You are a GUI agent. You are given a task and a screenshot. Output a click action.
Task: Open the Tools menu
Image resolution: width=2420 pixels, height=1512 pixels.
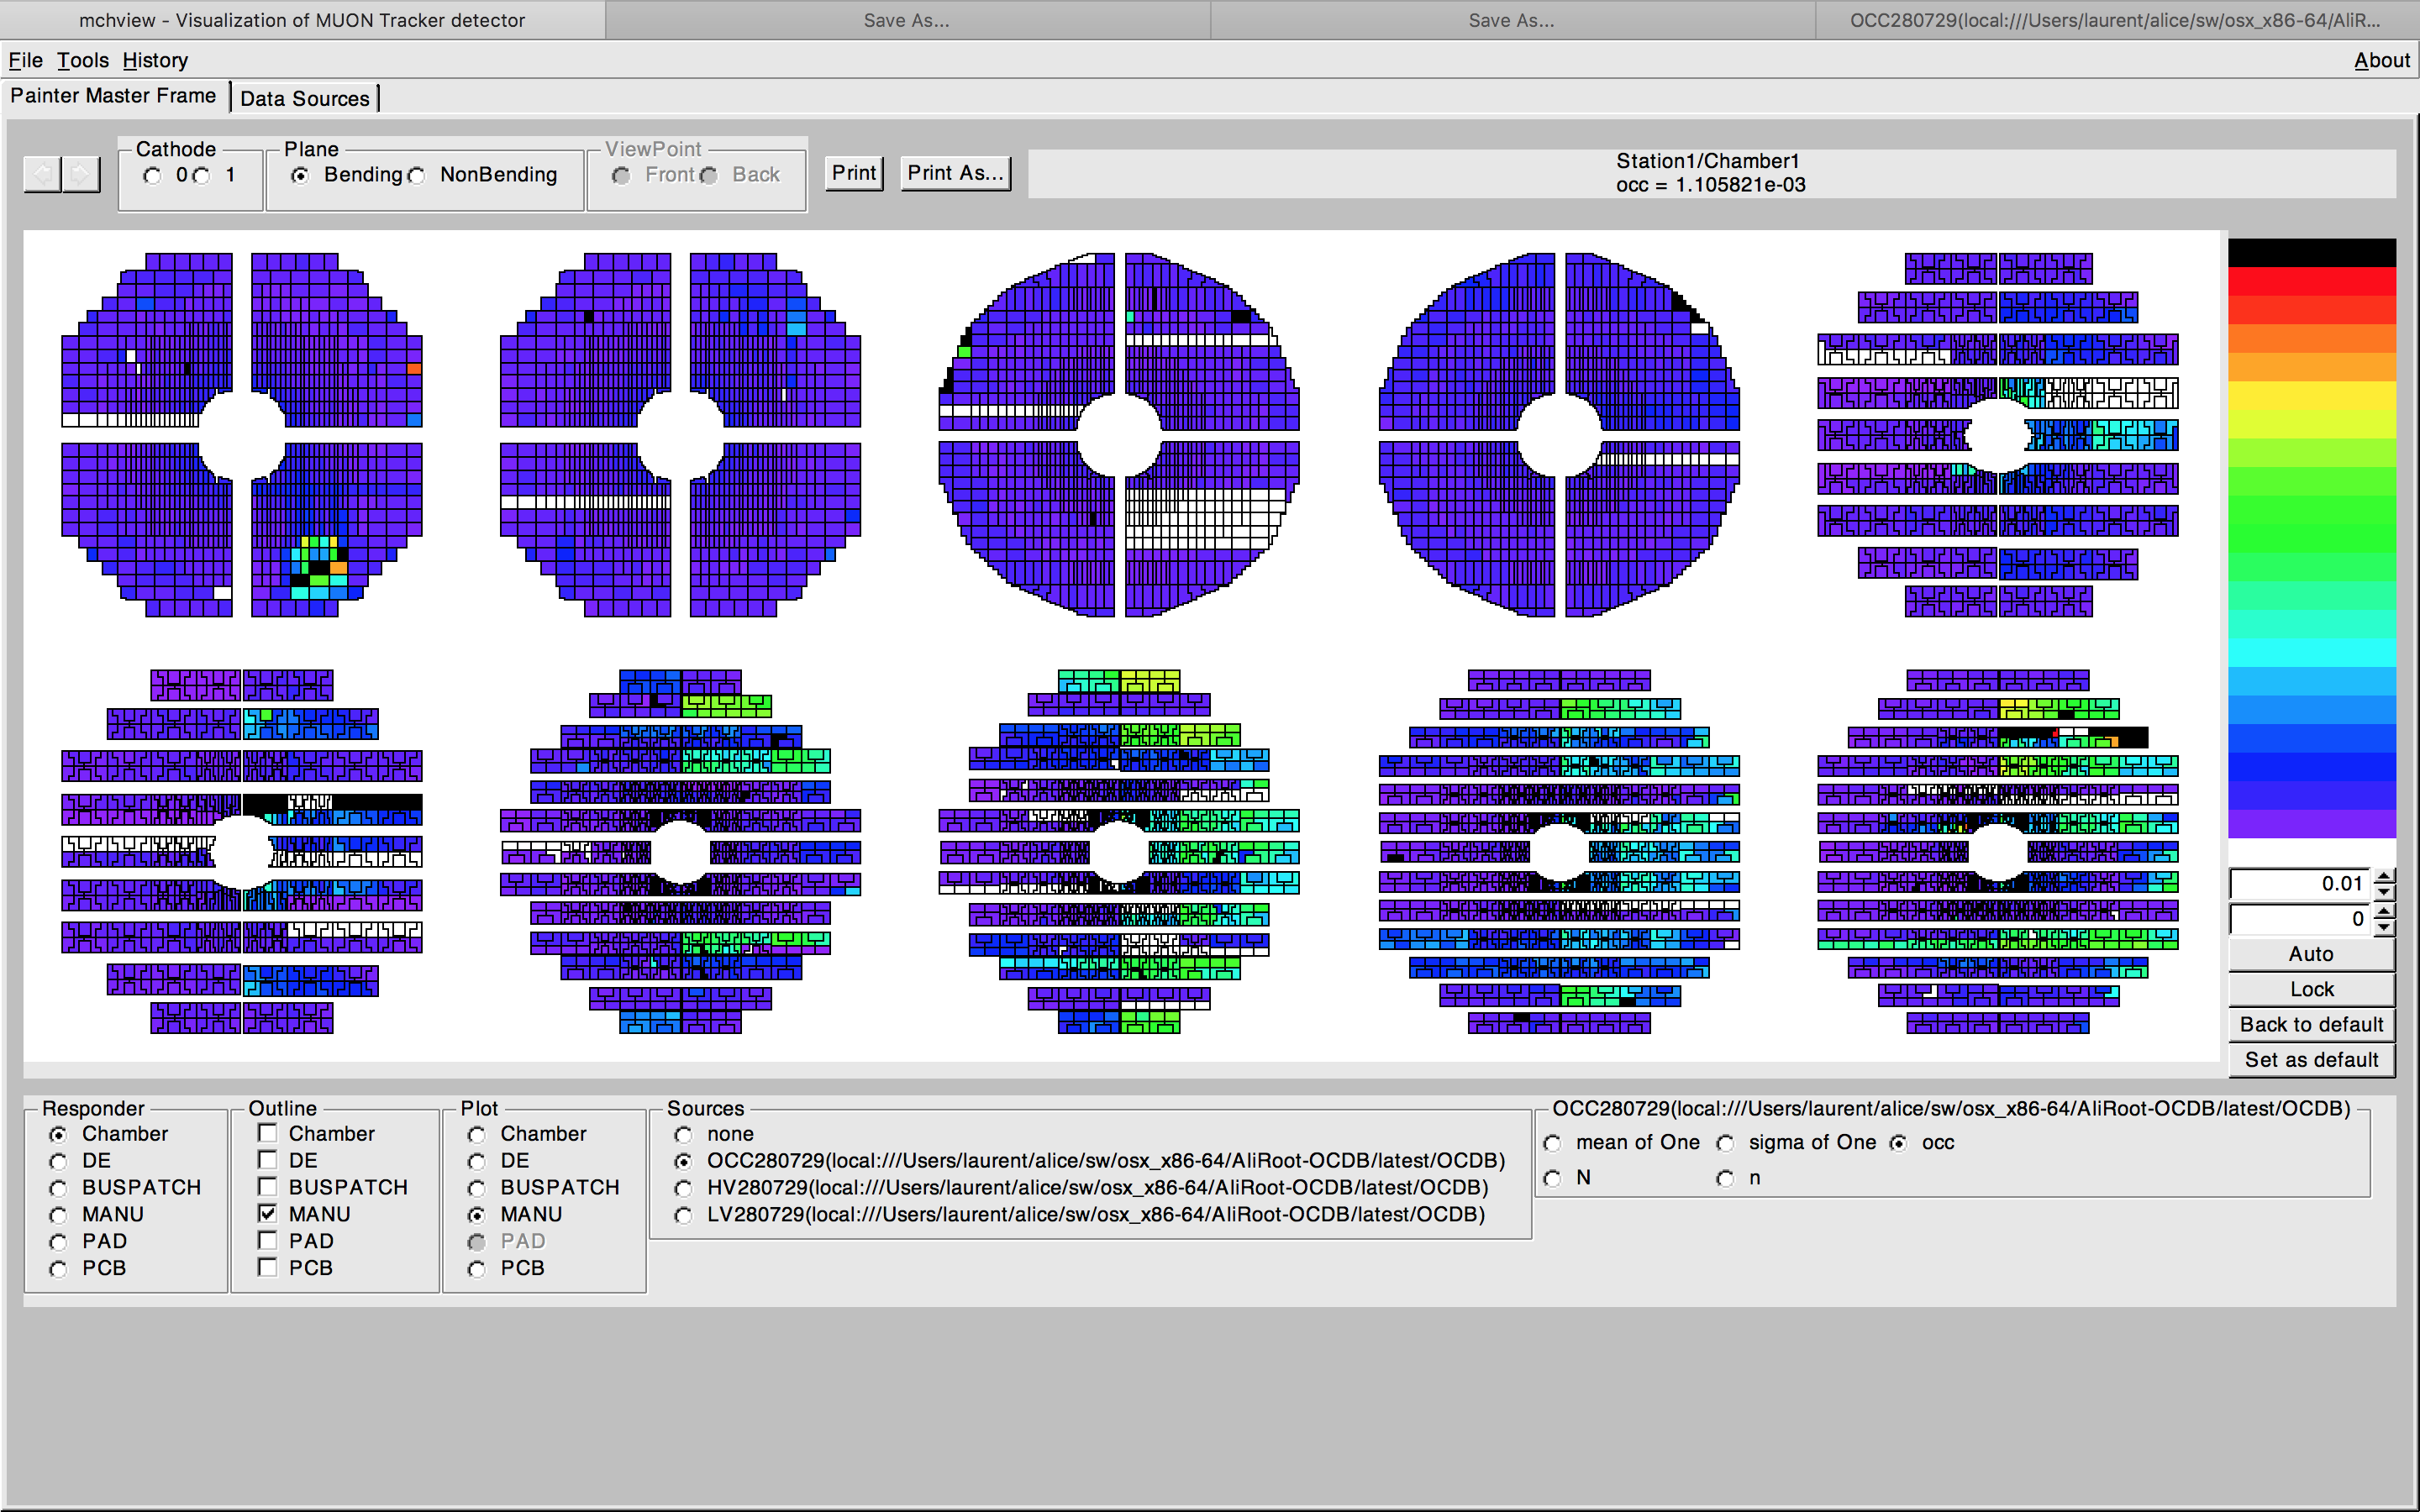pyautogui.click(x=82, y=60)
